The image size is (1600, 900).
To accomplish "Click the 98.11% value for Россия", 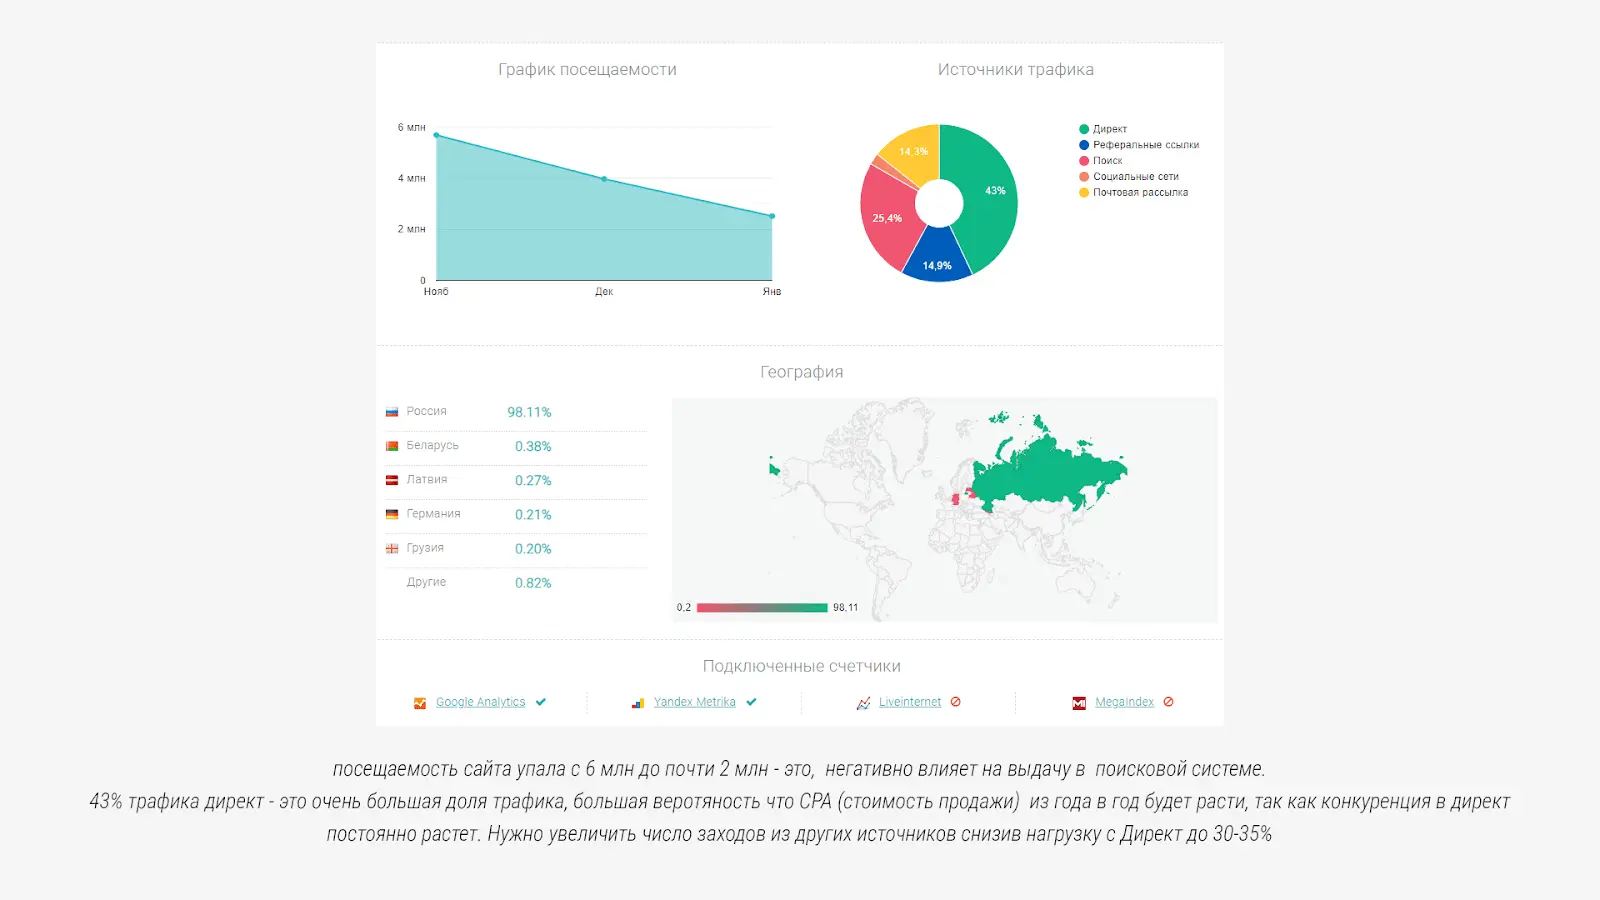I will pyautogui.click(x=529, y=412).
